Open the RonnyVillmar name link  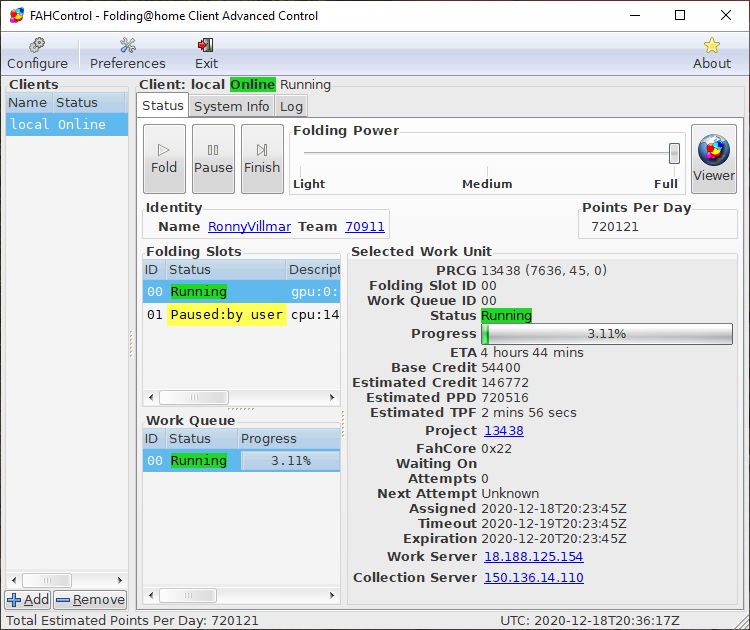(x=249, y=226)
